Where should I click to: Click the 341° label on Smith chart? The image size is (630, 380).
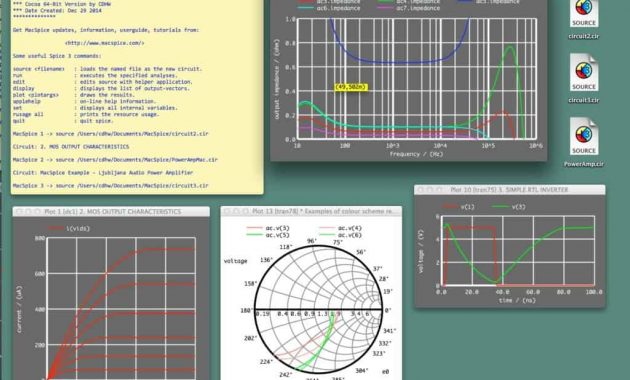389,331
